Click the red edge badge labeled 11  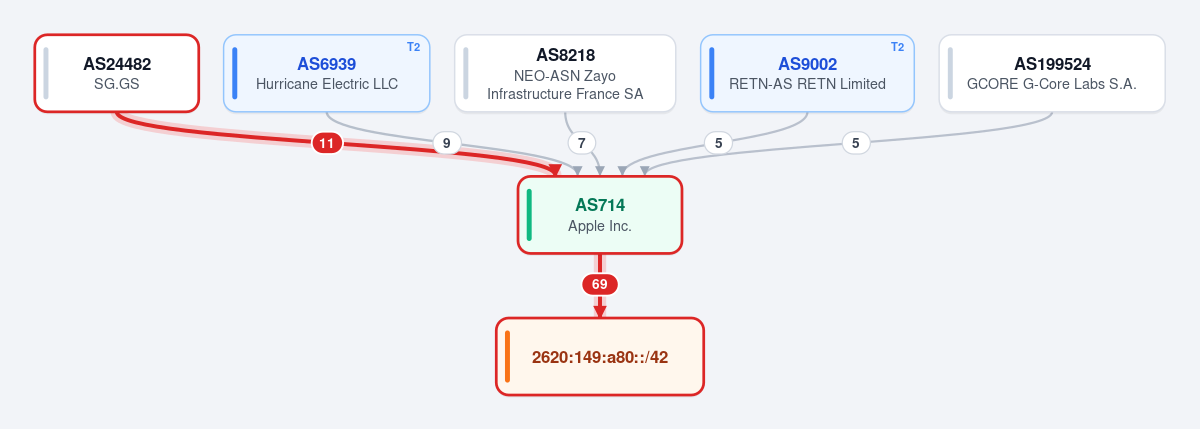[326, 143]
